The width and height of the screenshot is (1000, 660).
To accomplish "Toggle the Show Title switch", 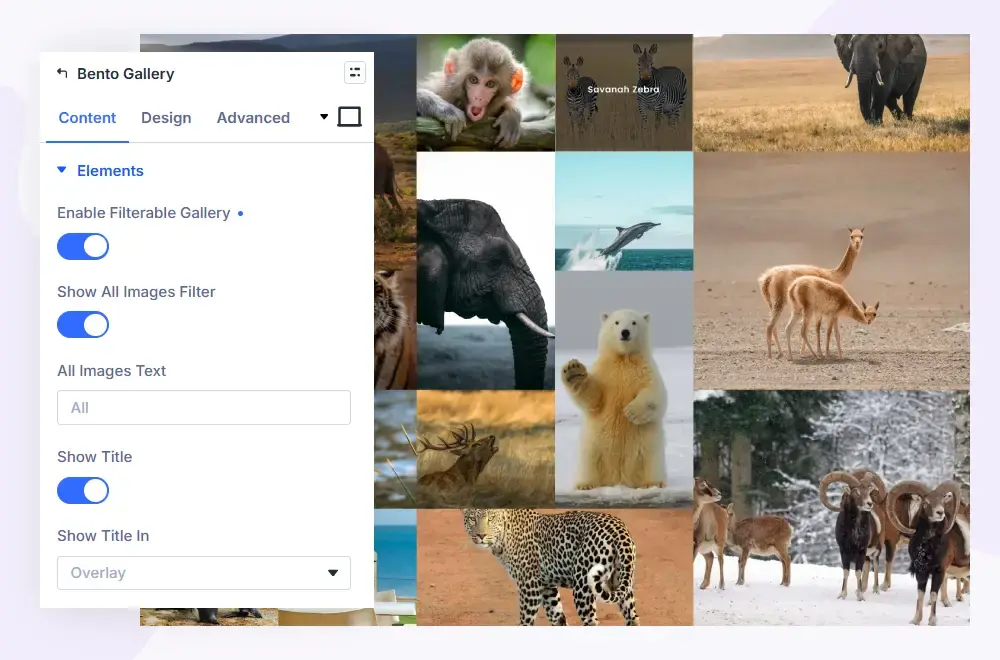I will click(x=83, y=491).
